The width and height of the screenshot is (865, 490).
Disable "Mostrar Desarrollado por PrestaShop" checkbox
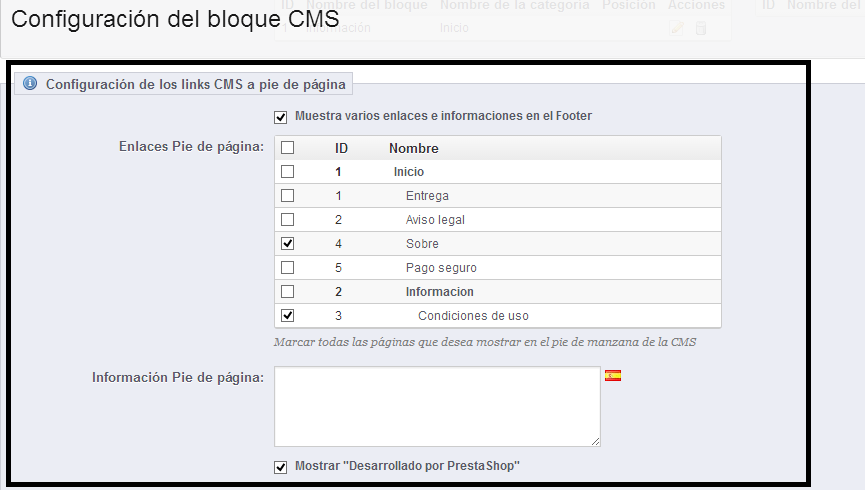click(281, 466)
